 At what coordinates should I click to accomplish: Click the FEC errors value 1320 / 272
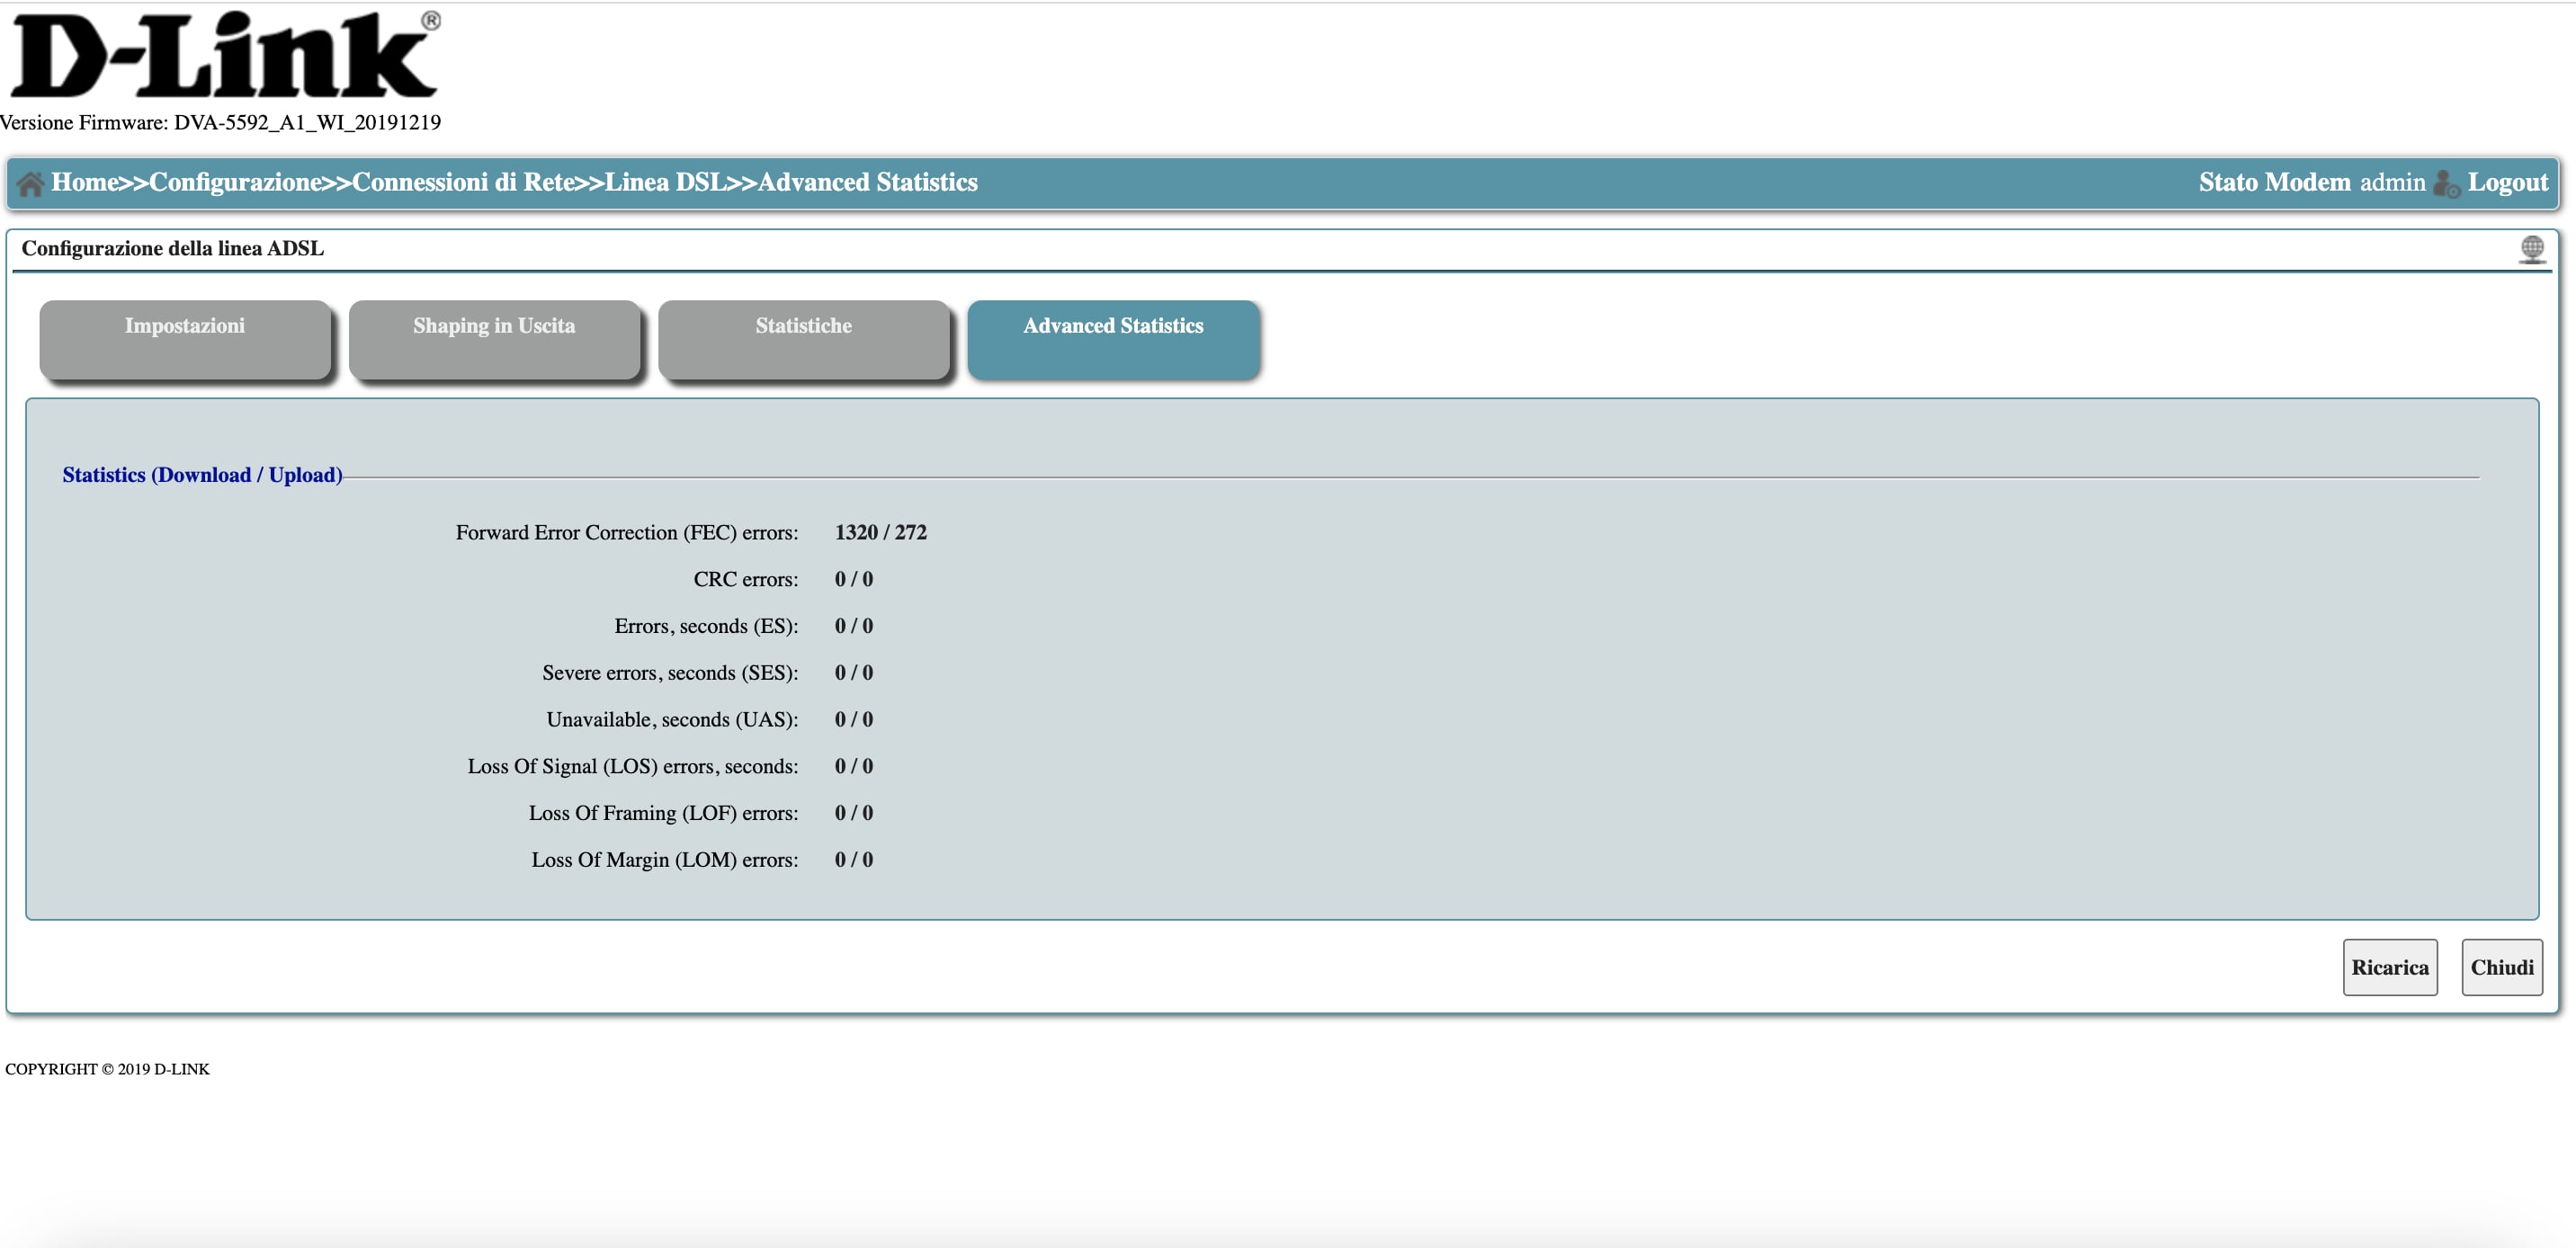[x=880, y=532]
